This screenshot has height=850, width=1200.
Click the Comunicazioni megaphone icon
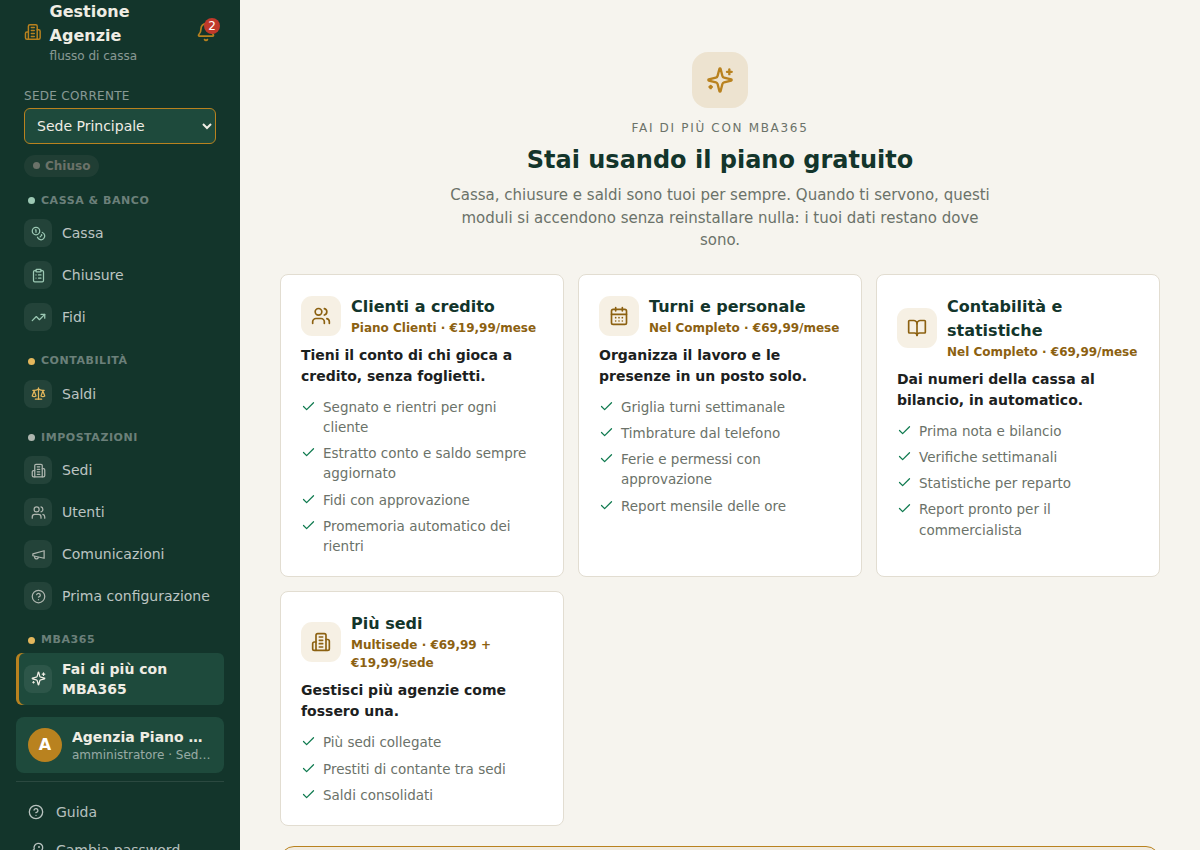pyautogui.click(x=38, y=554)
